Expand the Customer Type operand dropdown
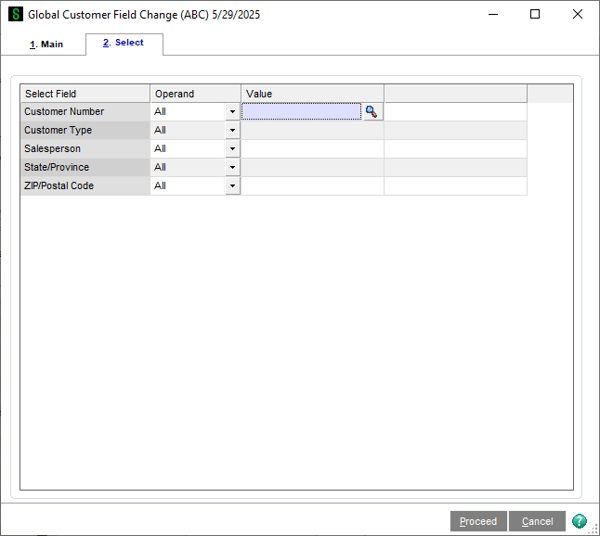This screenshot has height=536, width=600. click(x=232, y=130)
